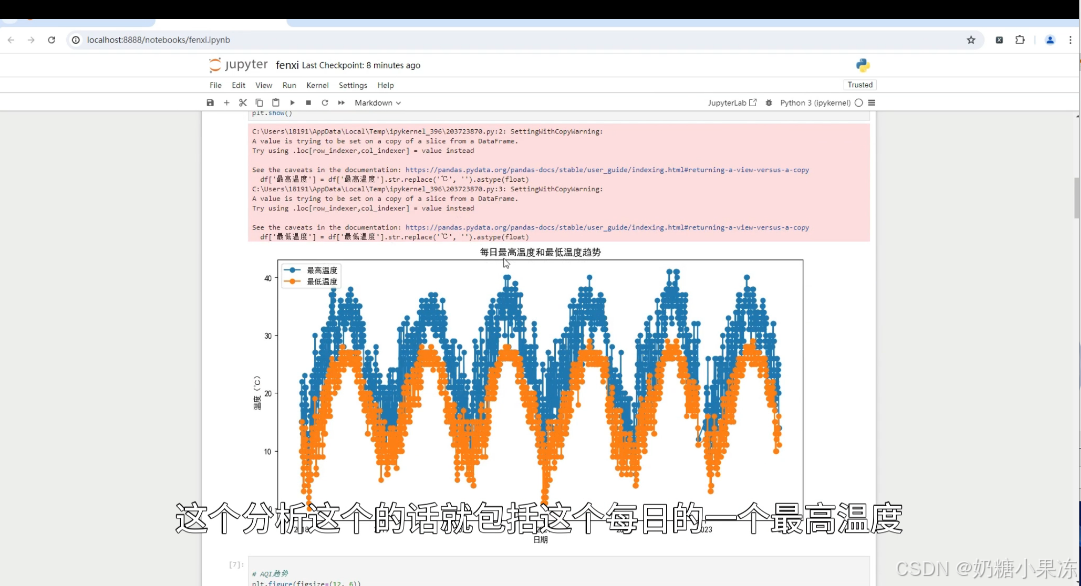Open first pandas documentation link in warning
Image resolution: width=1081 pixels, height=586 pixels.
607,170
